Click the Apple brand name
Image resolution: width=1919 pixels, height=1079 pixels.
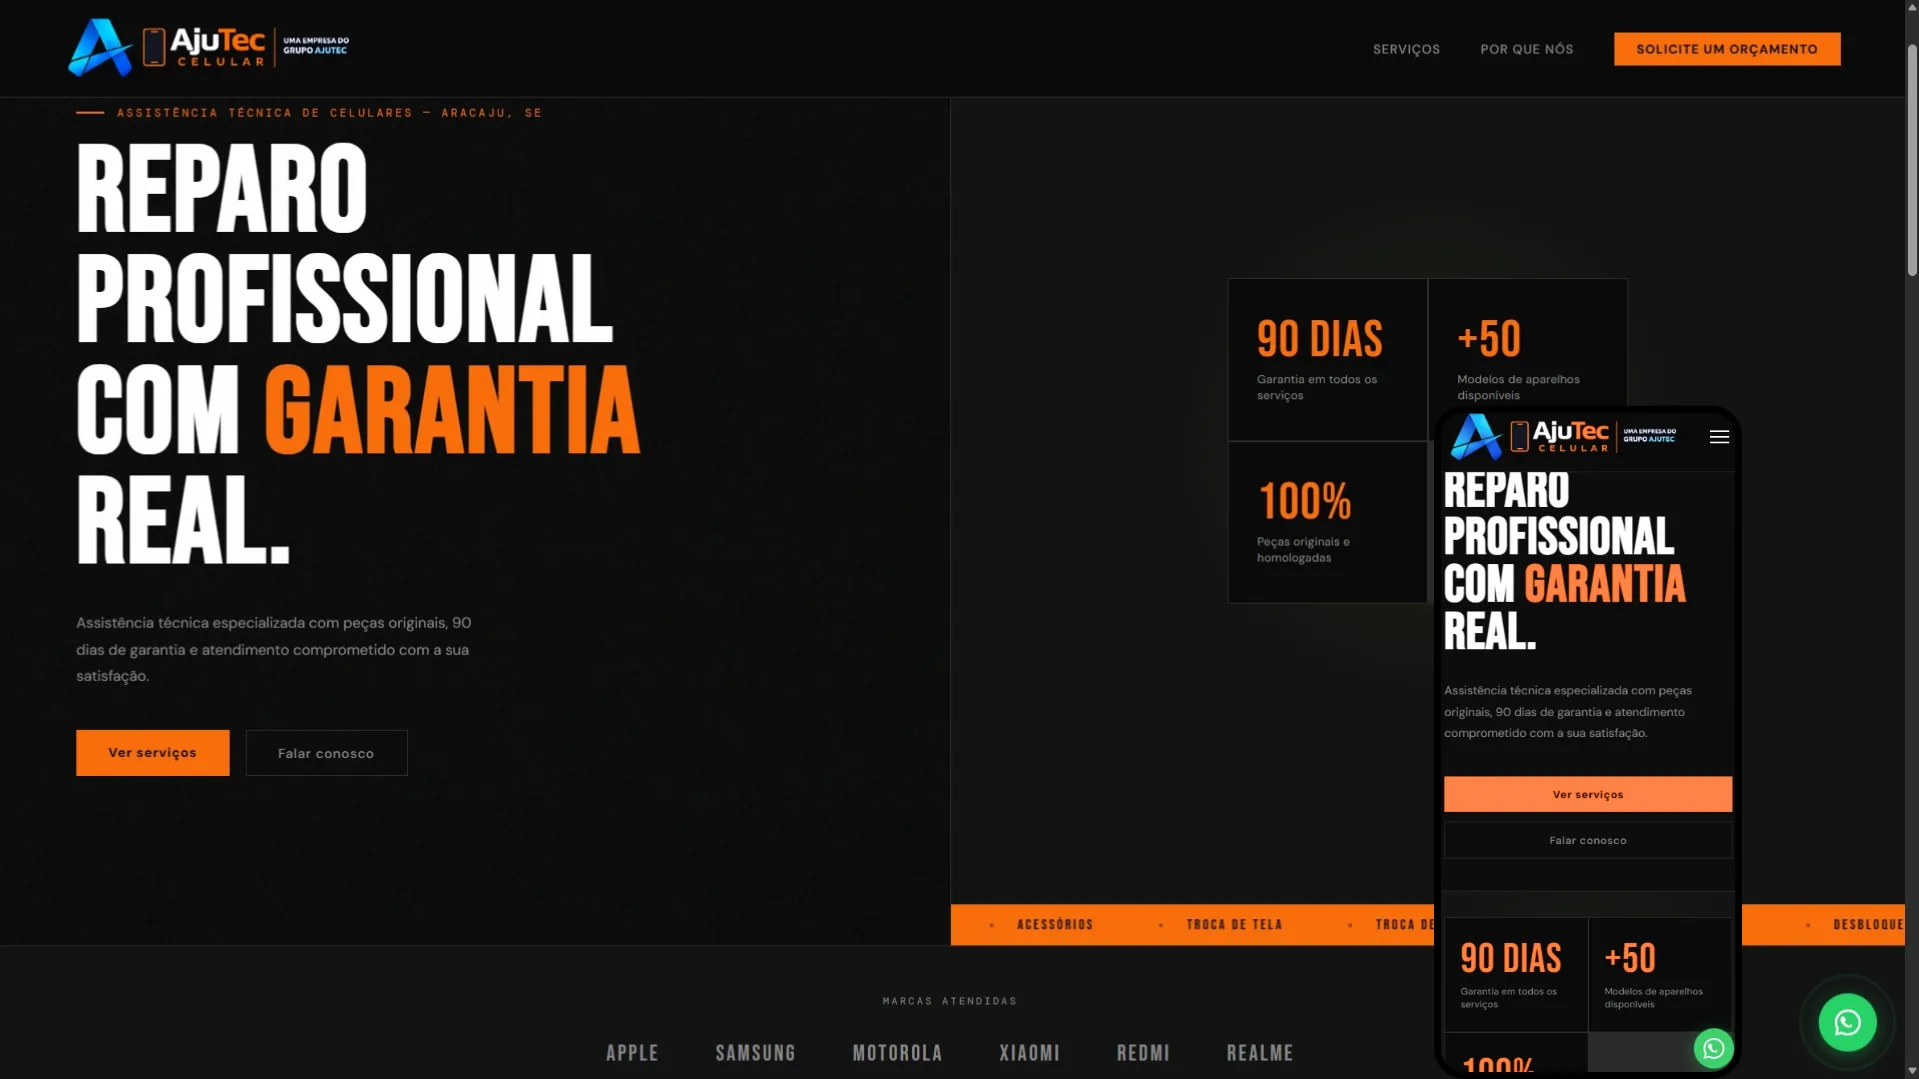632,1053
